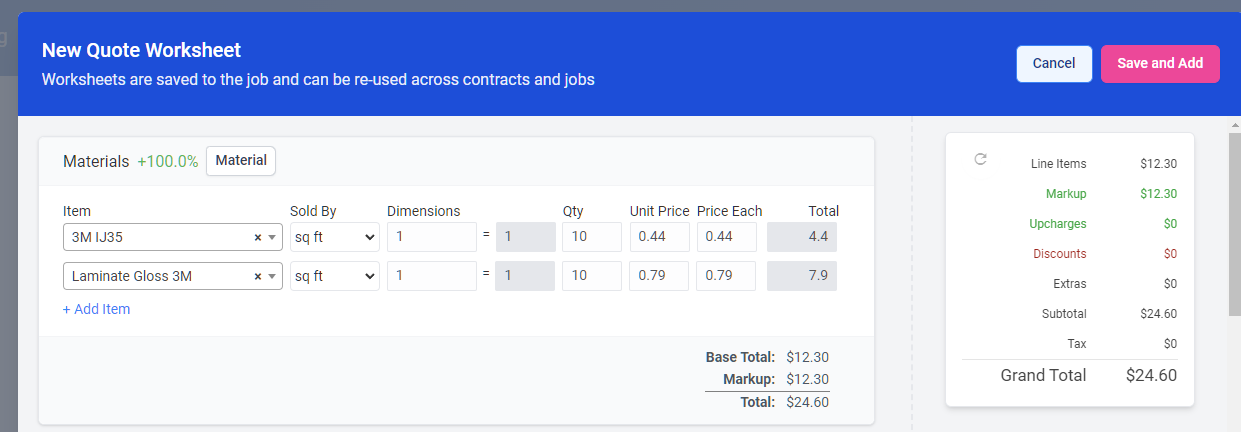Open the Laminate Gloss 3M dropdown arrow

(x=272, y=277)
